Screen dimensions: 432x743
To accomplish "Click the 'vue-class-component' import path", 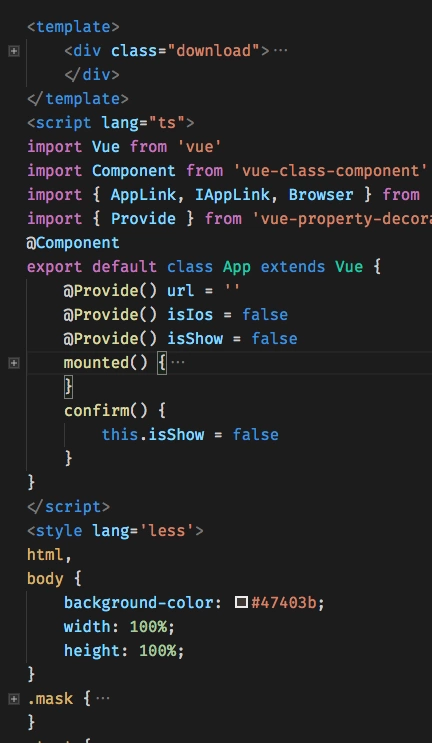I will pos(330,171).
